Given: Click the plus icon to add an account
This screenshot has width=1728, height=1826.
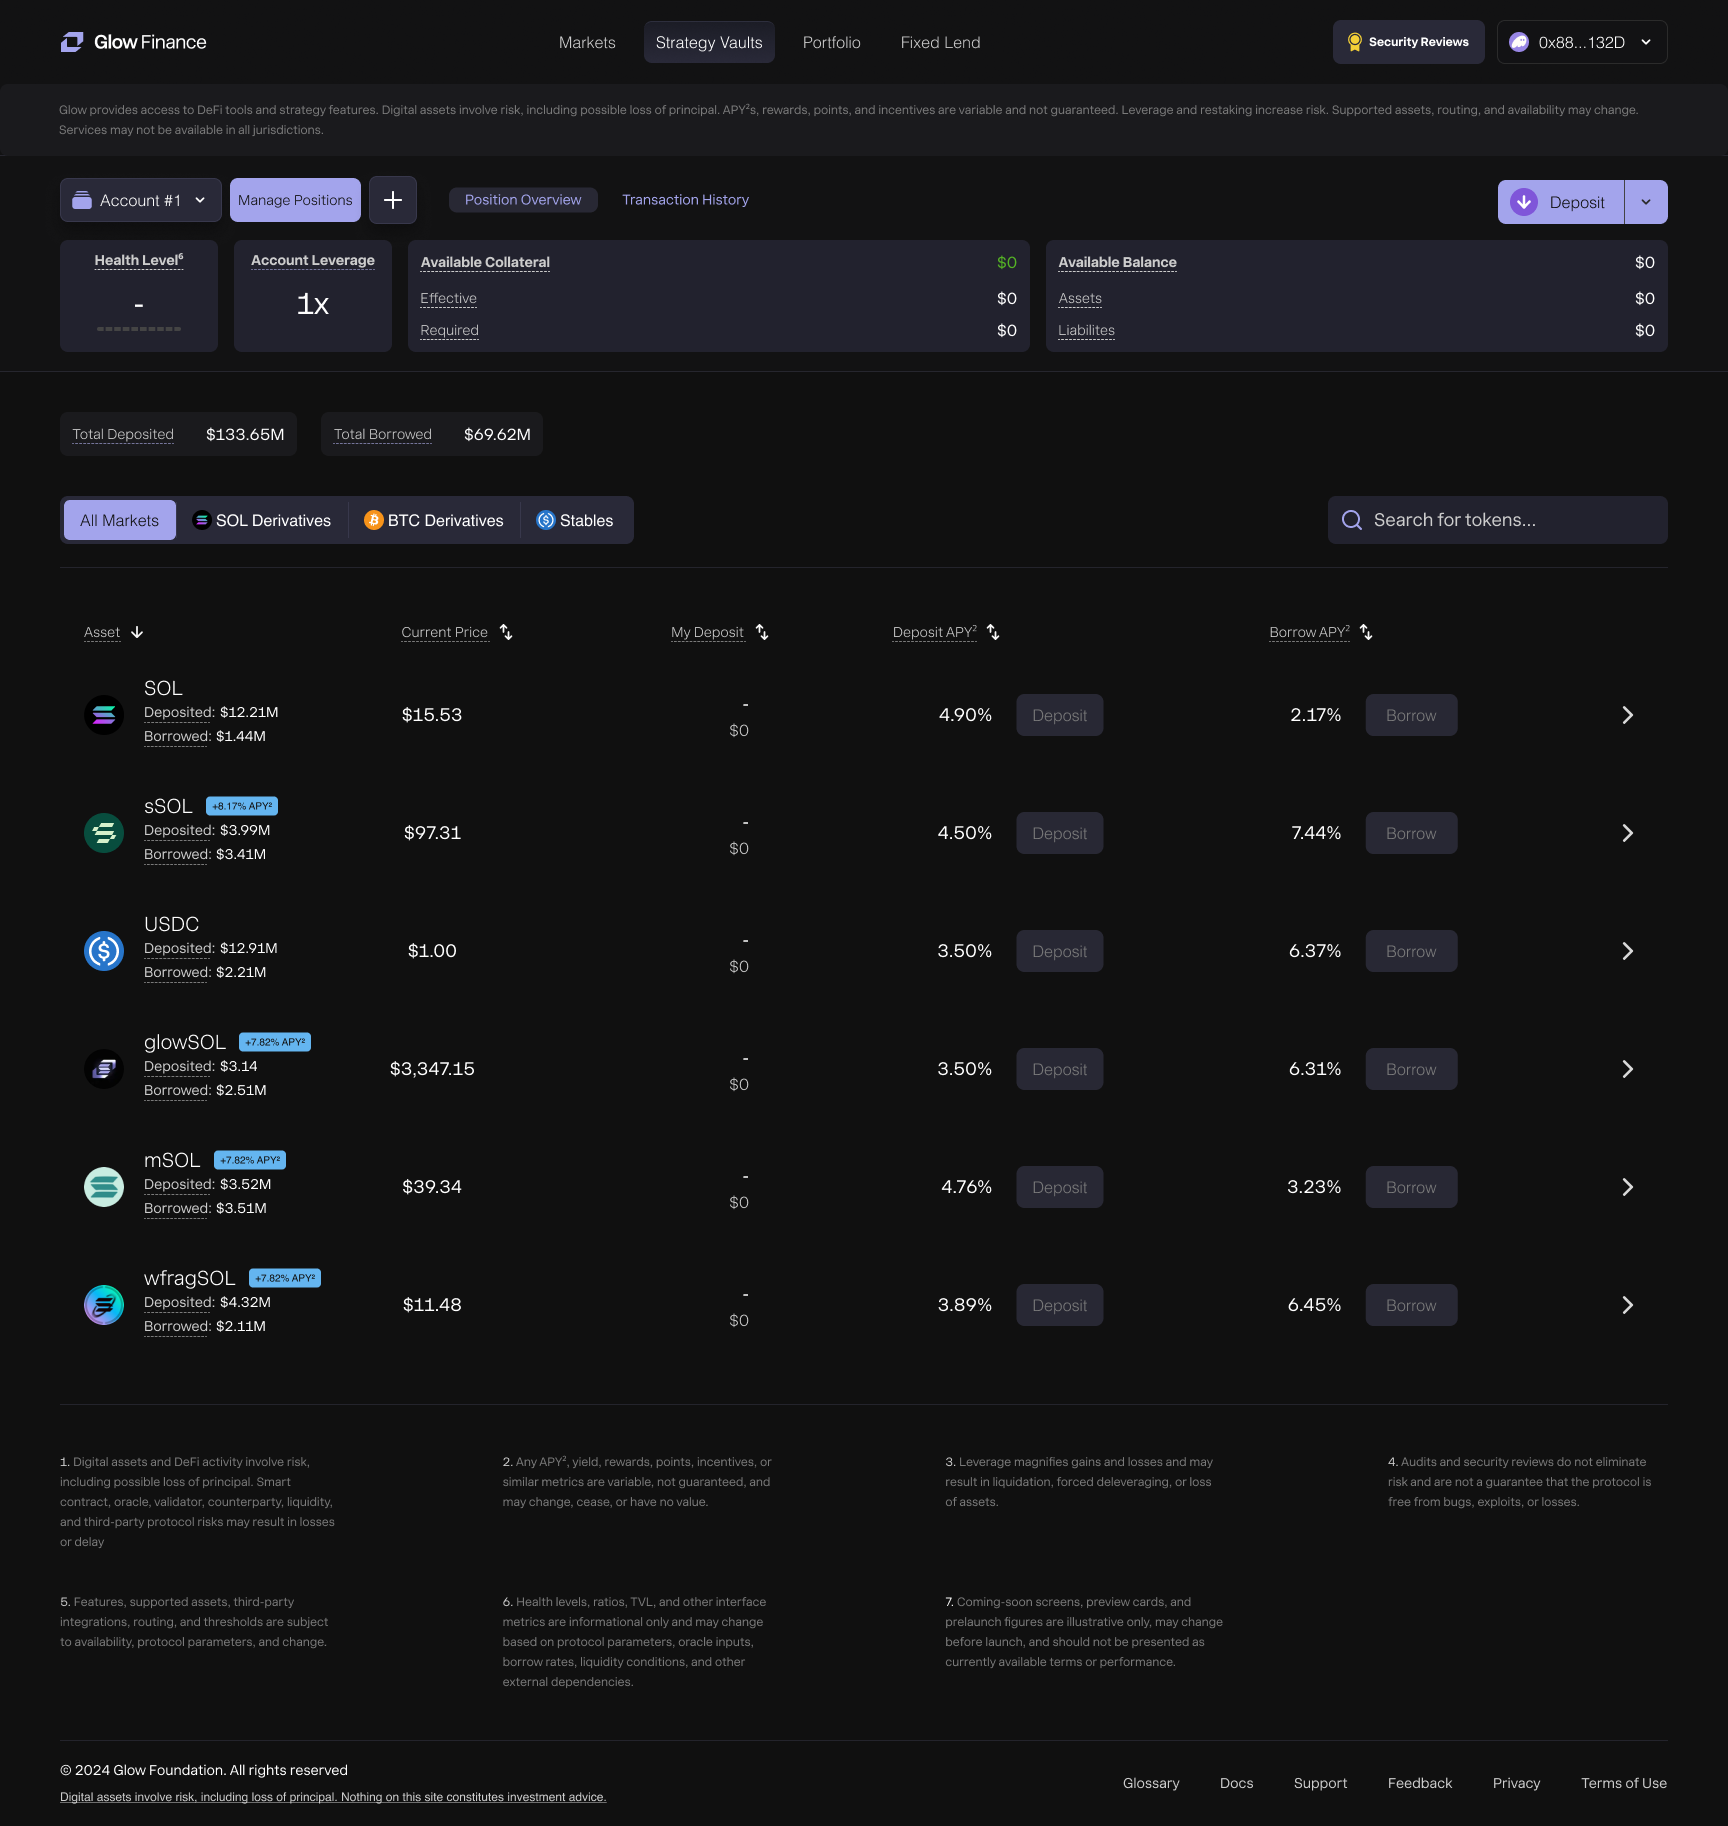Looking at the screenshot, I should (393, 200).
